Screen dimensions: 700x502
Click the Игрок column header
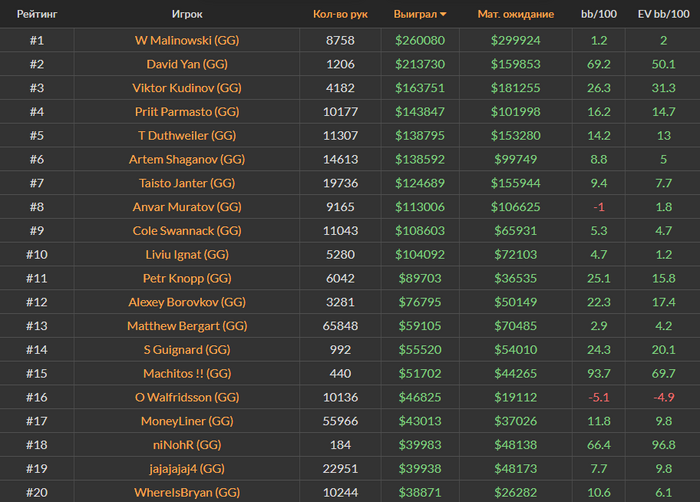click(187, 15)
